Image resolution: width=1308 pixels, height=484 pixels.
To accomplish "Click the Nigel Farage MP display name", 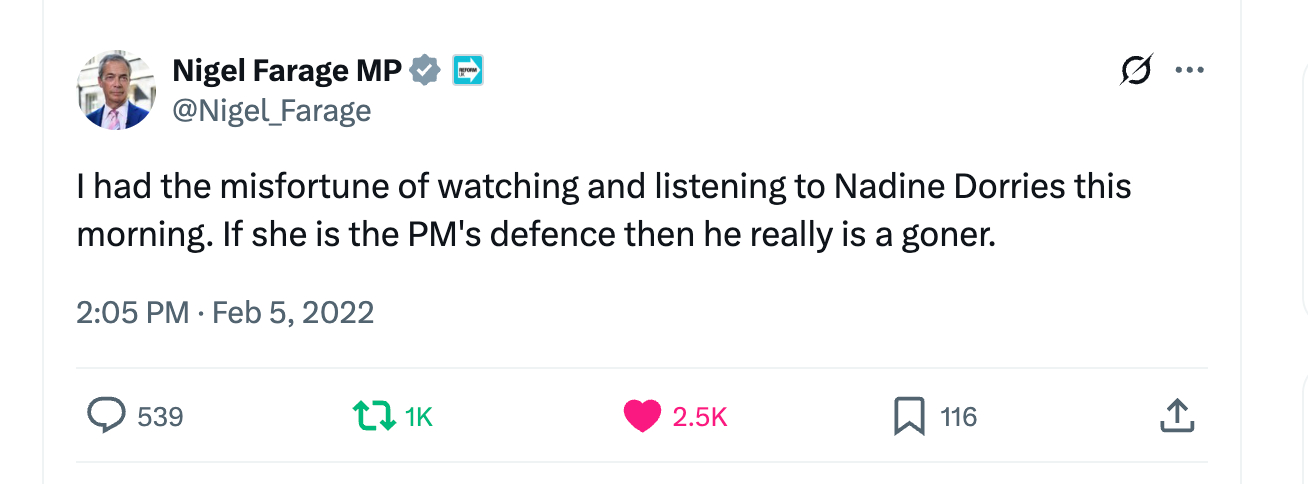I will [x=287, y=71].
